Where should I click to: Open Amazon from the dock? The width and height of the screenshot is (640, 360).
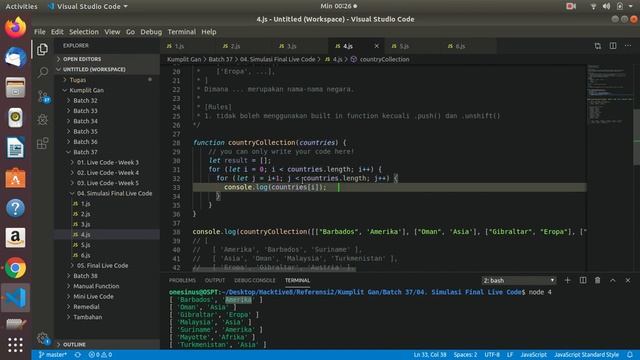[16, 238]
